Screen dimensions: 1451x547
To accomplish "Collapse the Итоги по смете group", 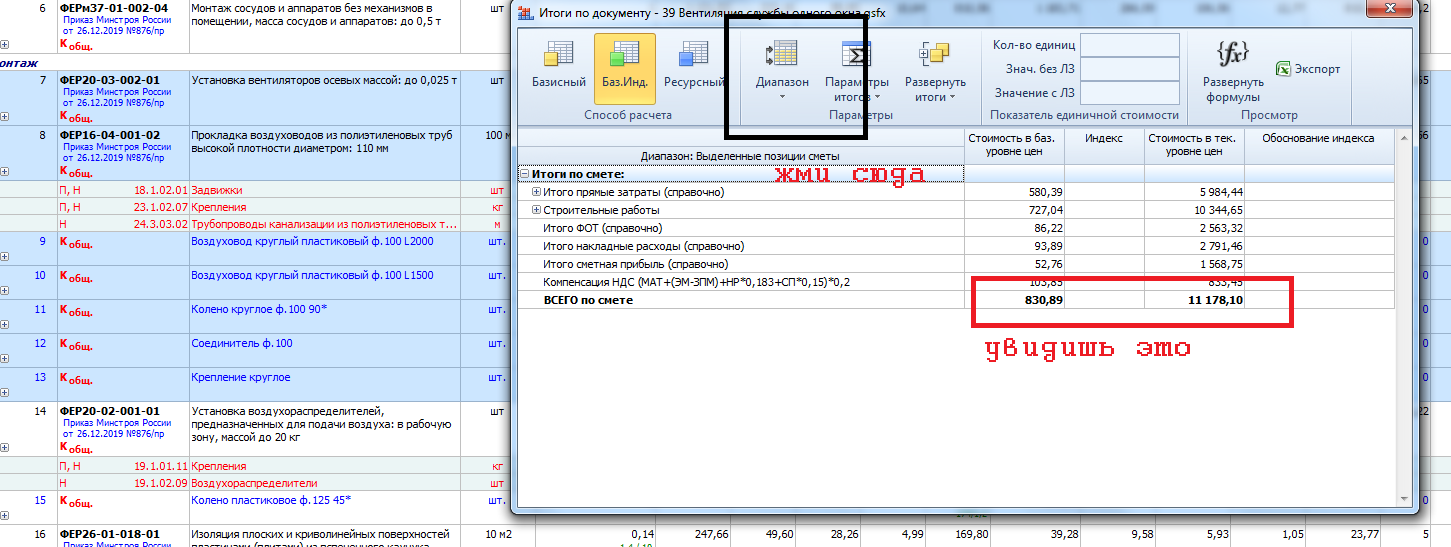I will click(x=524, y=174).
